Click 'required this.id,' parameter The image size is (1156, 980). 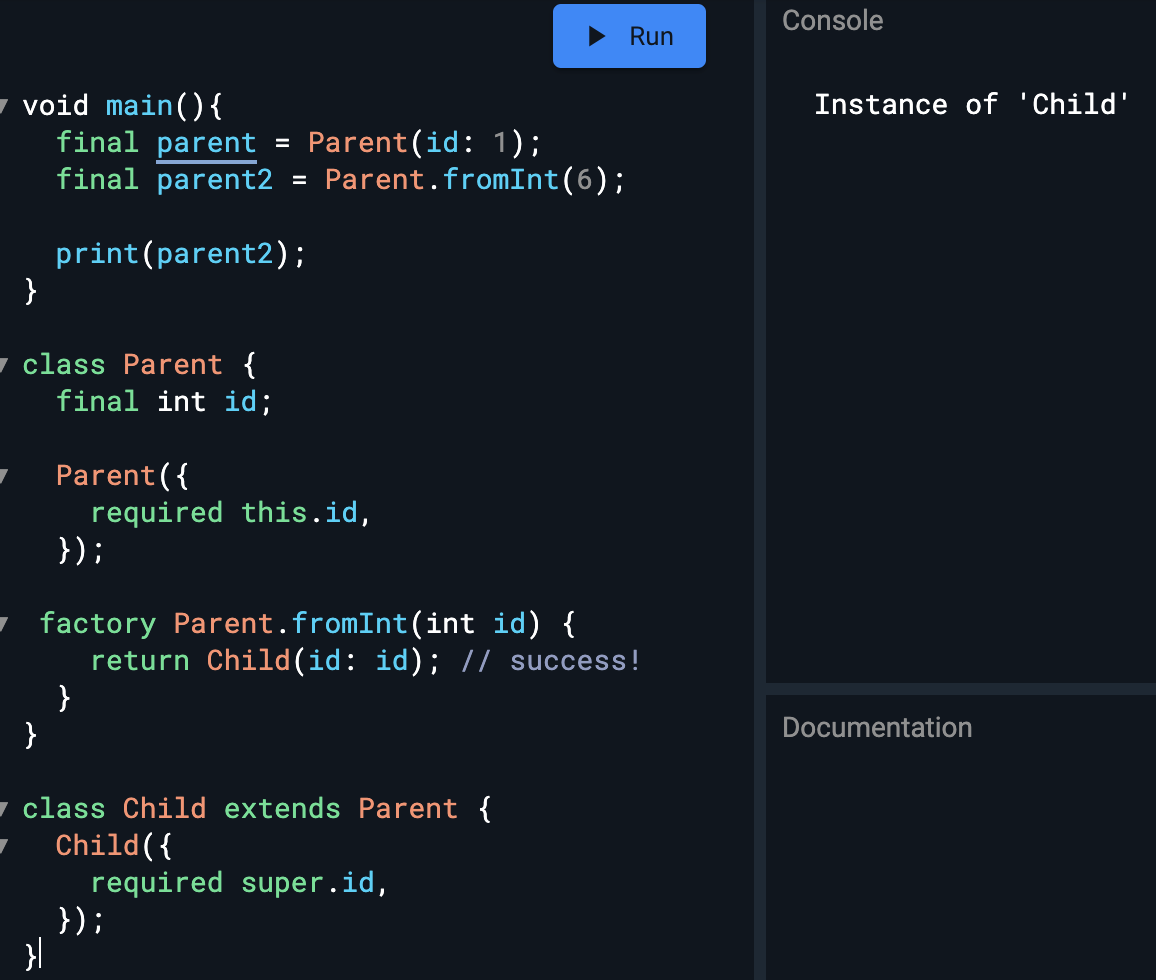click(230, 512)
